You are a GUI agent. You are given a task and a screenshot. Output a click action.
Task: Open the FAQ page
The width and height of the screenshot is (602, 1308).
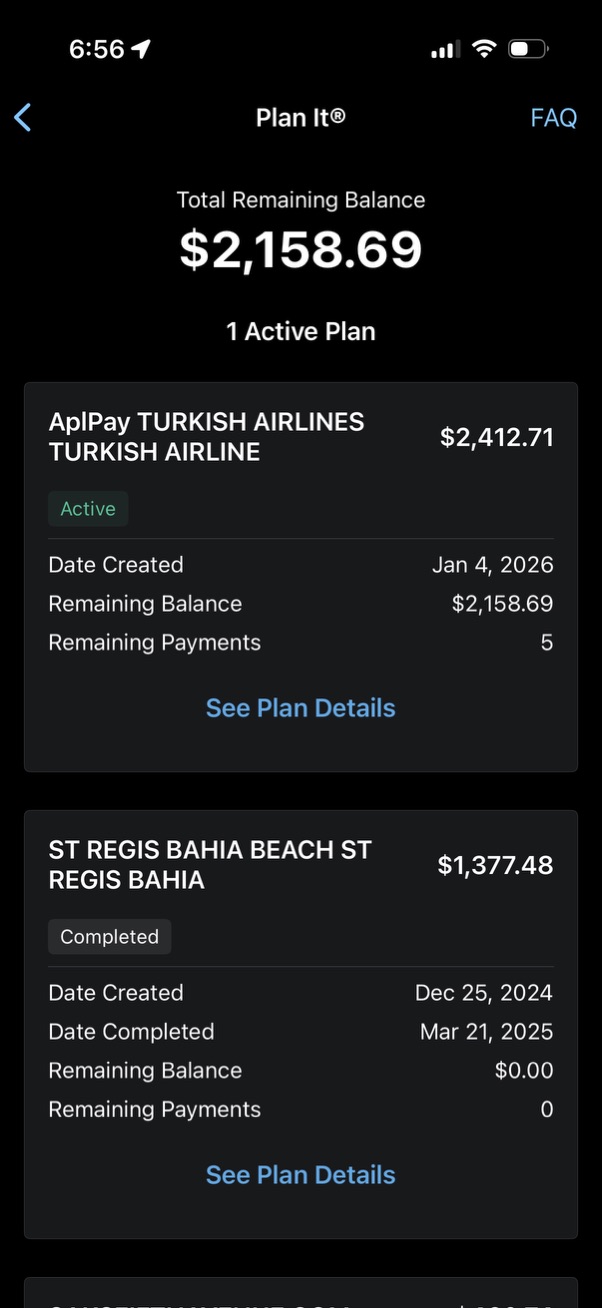coord(553,117)
